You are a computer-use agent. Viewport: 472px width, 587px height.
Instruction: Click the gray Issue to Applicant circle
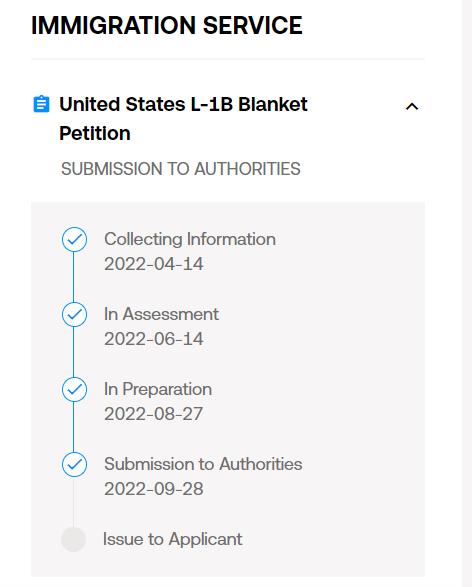point(73,539)
